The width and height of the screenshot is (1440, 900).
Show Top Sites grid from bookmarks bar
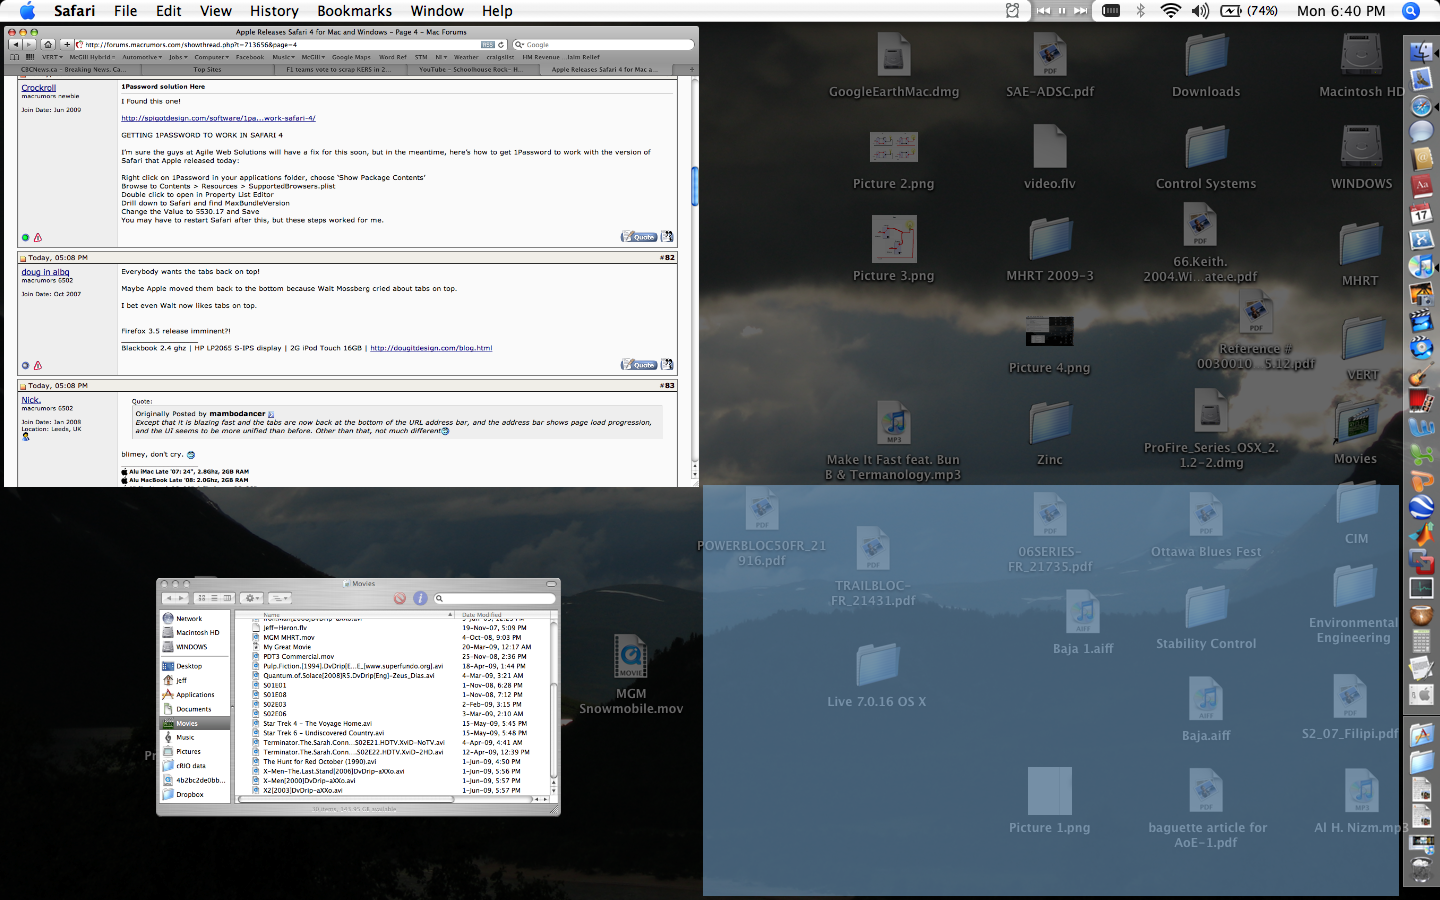coord(30,57)
